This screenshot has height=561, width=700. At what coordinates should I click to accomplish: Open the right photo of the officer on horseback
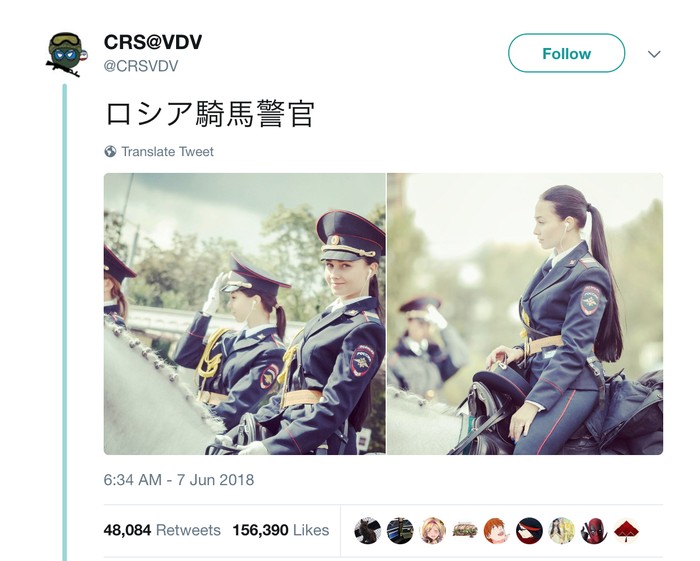click(525, 314)
